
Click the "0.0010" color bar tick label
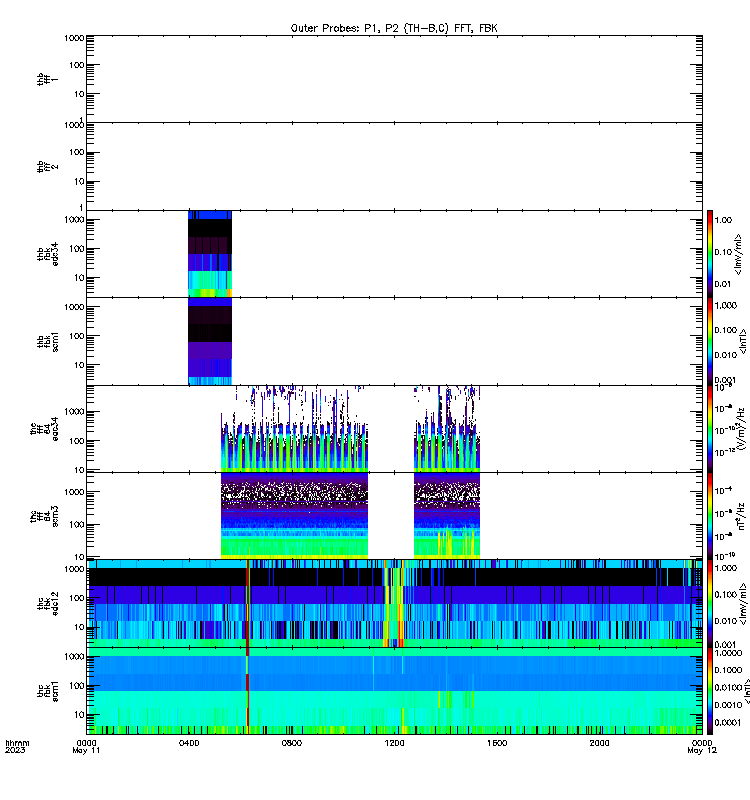(729, 705)
